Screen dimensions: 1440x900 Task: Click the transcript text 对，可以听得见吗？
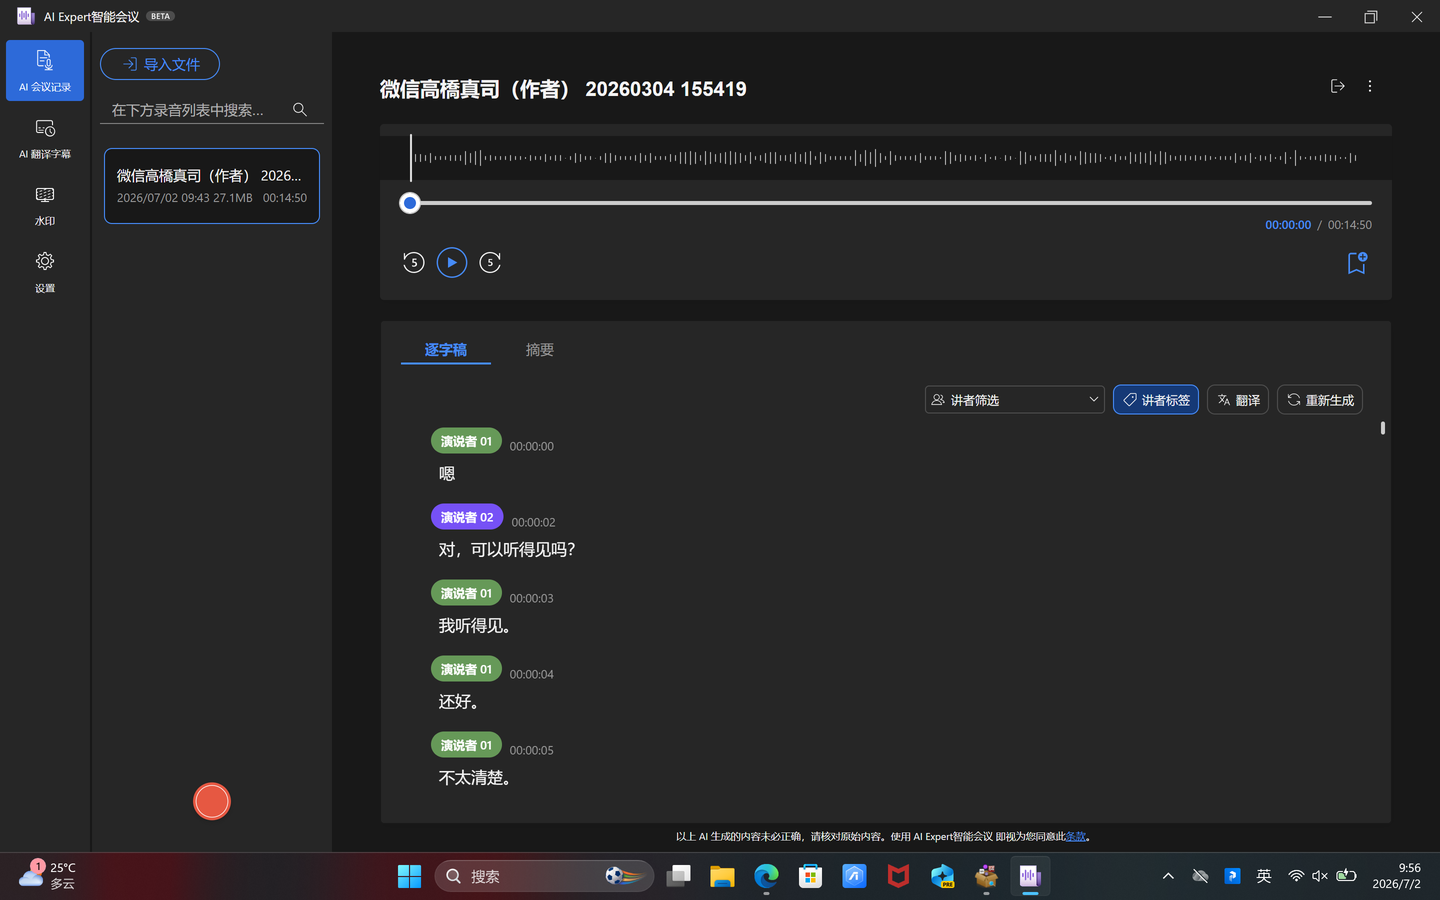pyautogui.click(x=507, y=550)
